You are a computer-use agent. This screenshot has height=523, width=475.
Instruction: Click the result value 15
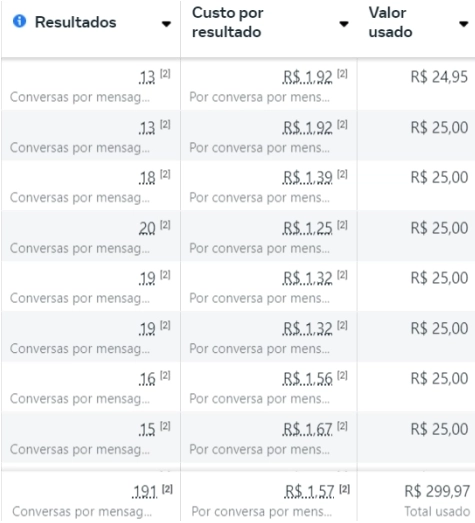[x=147, y=430]
